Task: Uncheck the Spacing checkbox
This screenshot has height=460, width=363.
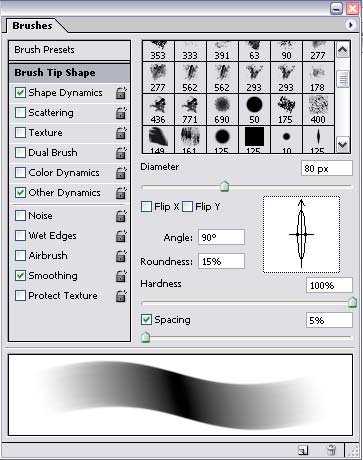Action: click(x=146, y=320)
